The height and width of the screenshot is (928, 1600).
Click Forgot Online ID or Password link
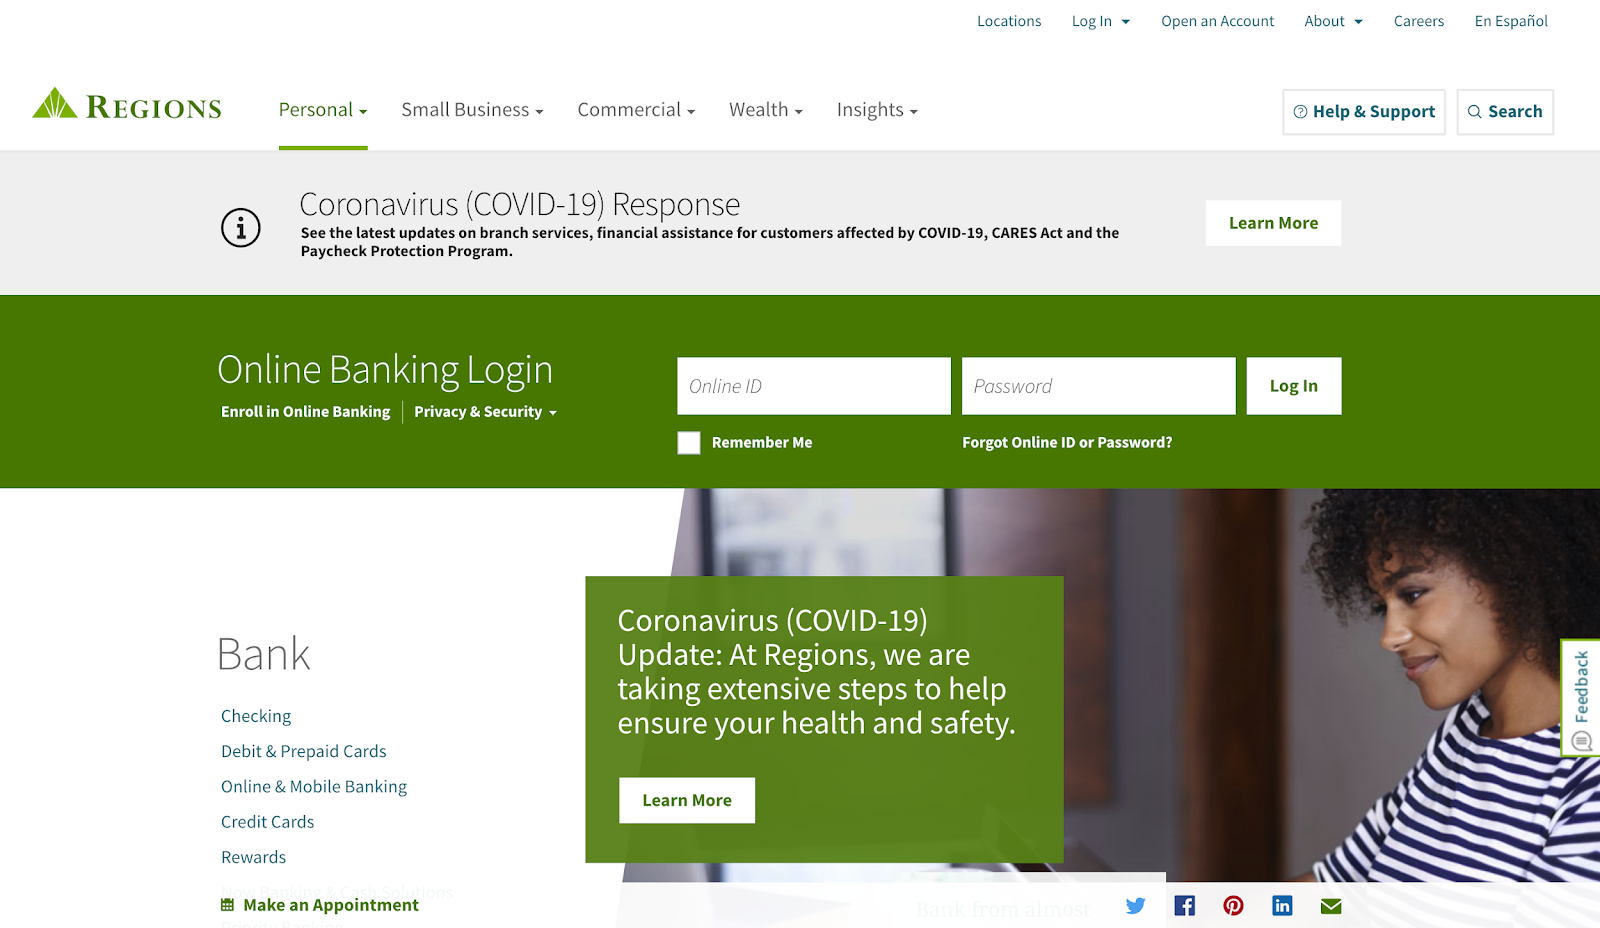coord(1067,443)
